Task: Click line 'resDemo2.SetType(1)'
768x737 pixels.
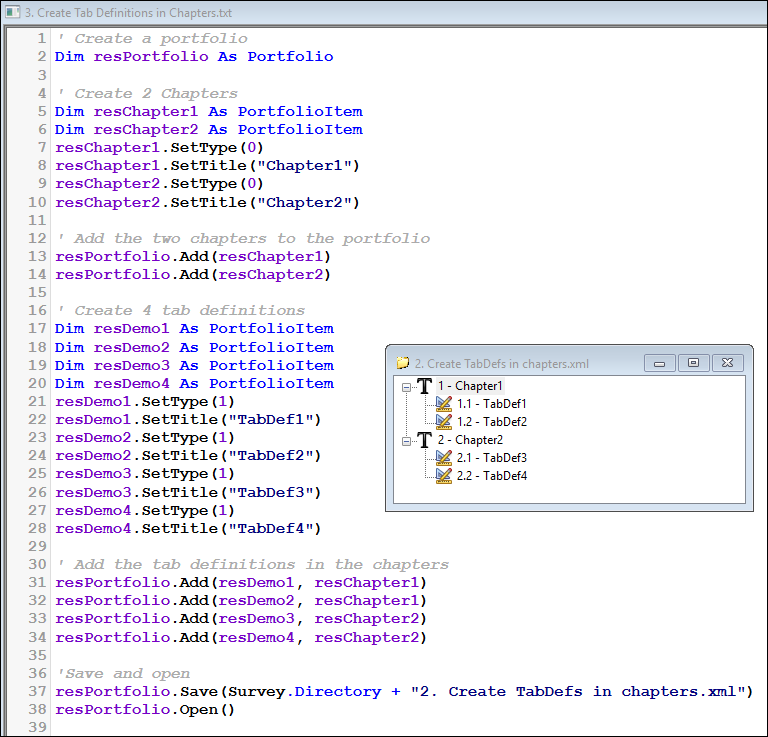Action: click(145, 438)
